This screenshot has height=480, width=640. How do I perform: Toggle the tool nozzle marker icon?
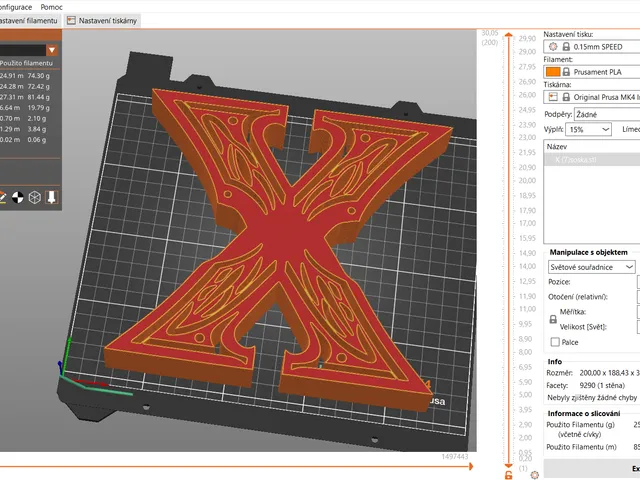coord(51,198)
